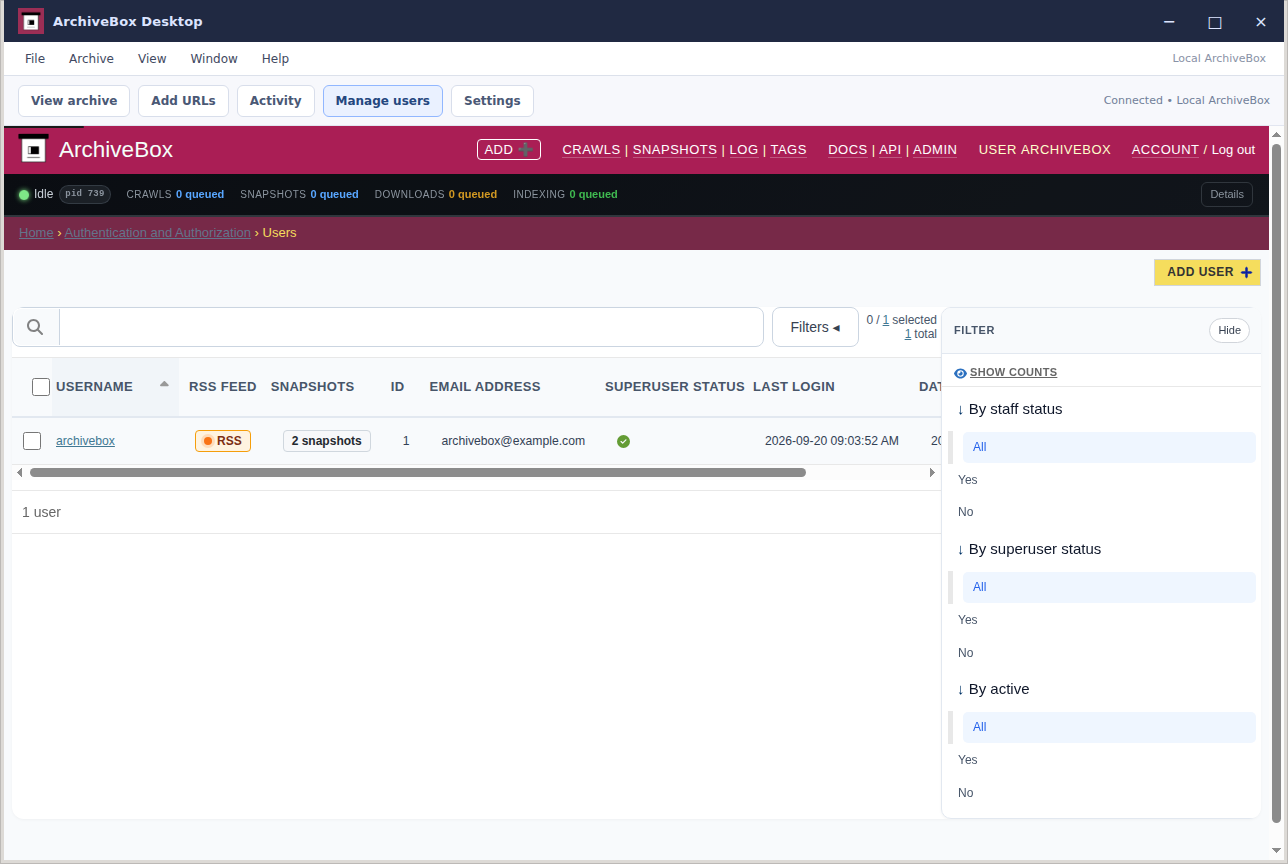Click the ADD + button in header
The width and height of the screenshot is (1288, 864).
pos(509,150)
